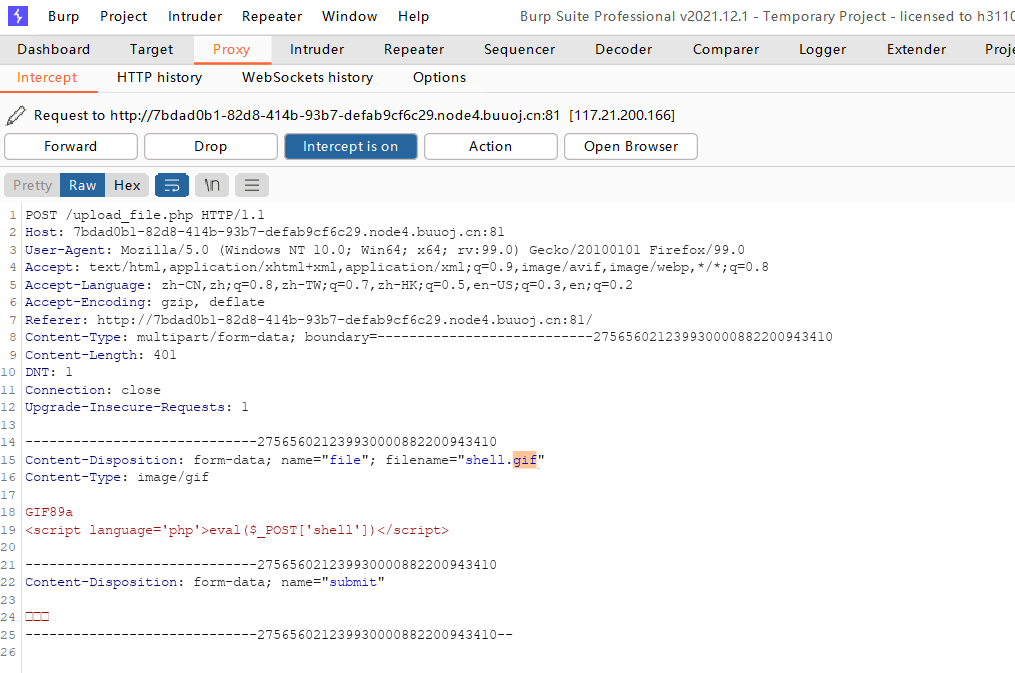The image size is (1015, 673).
Task: Open the Repeater menu in menu bar
Action: click(272, 16)
